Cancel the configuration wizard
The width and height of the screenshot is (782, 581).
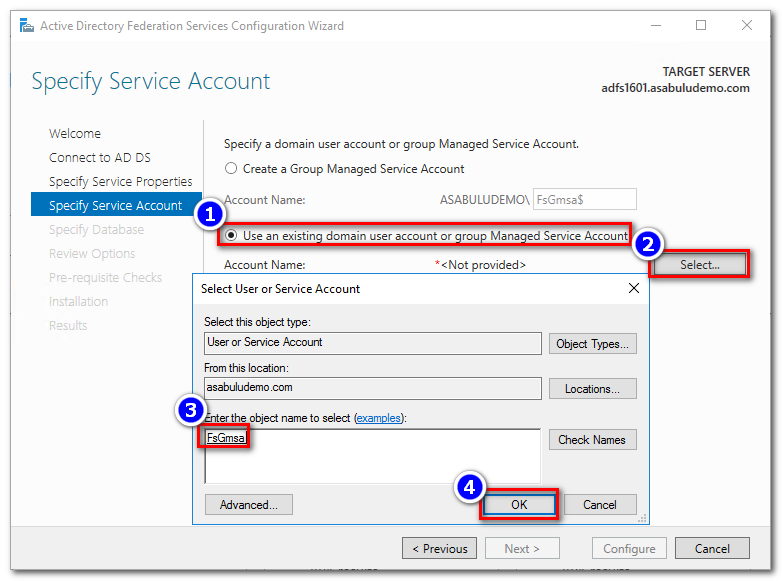712,549
